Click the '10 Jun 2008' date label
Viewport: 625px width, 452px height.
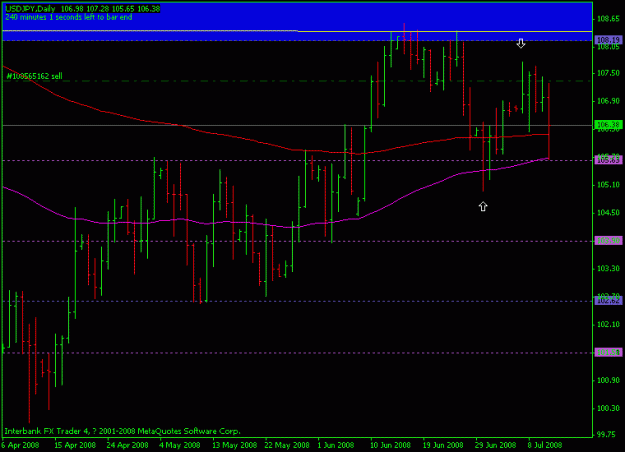coord(390,445)
